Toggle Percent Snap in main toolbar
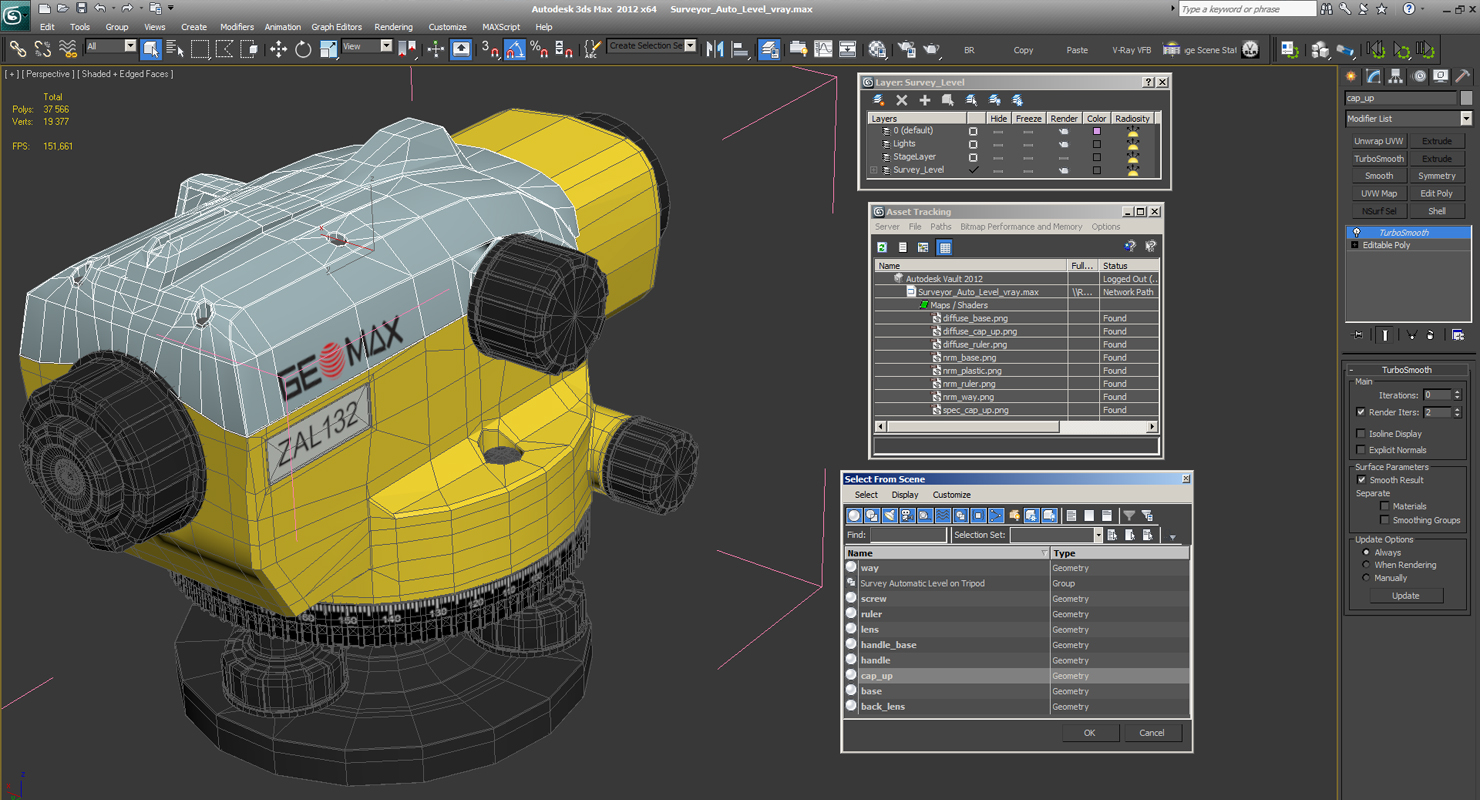The image size is (1480, 800). point(539,49)
